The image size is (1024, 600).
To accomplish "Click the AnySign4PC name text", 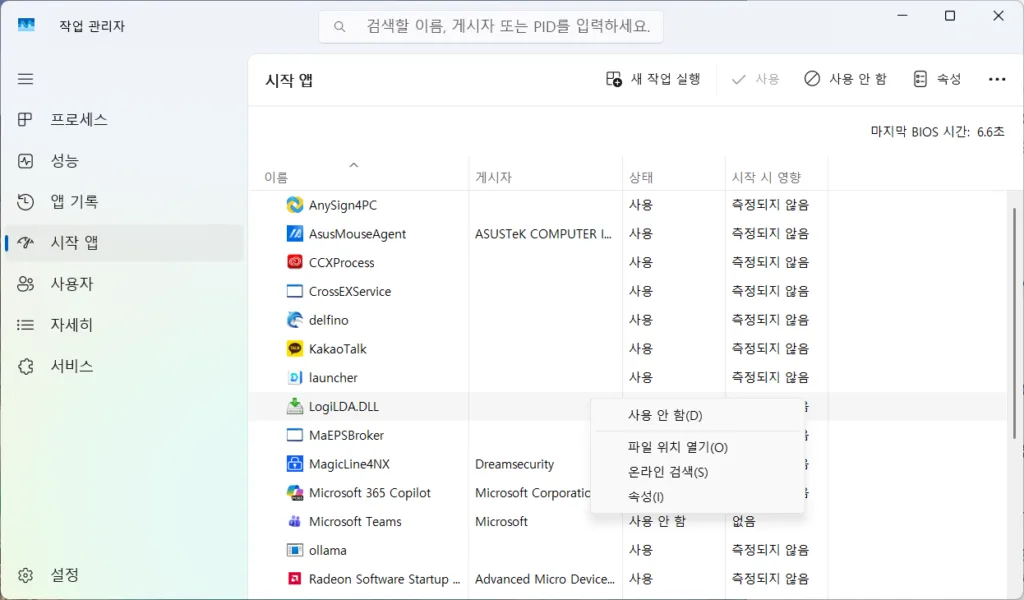I will coord(343,205).
